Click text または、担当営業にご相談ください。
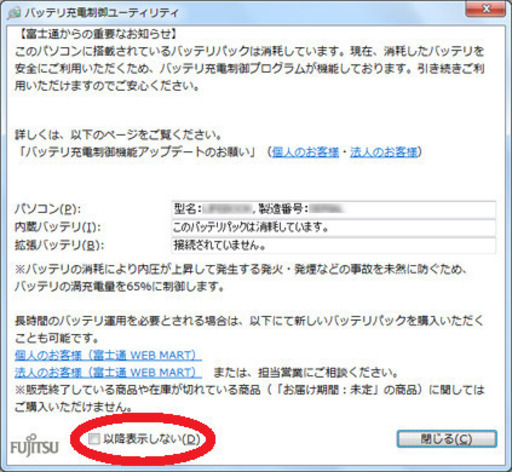 305,372
